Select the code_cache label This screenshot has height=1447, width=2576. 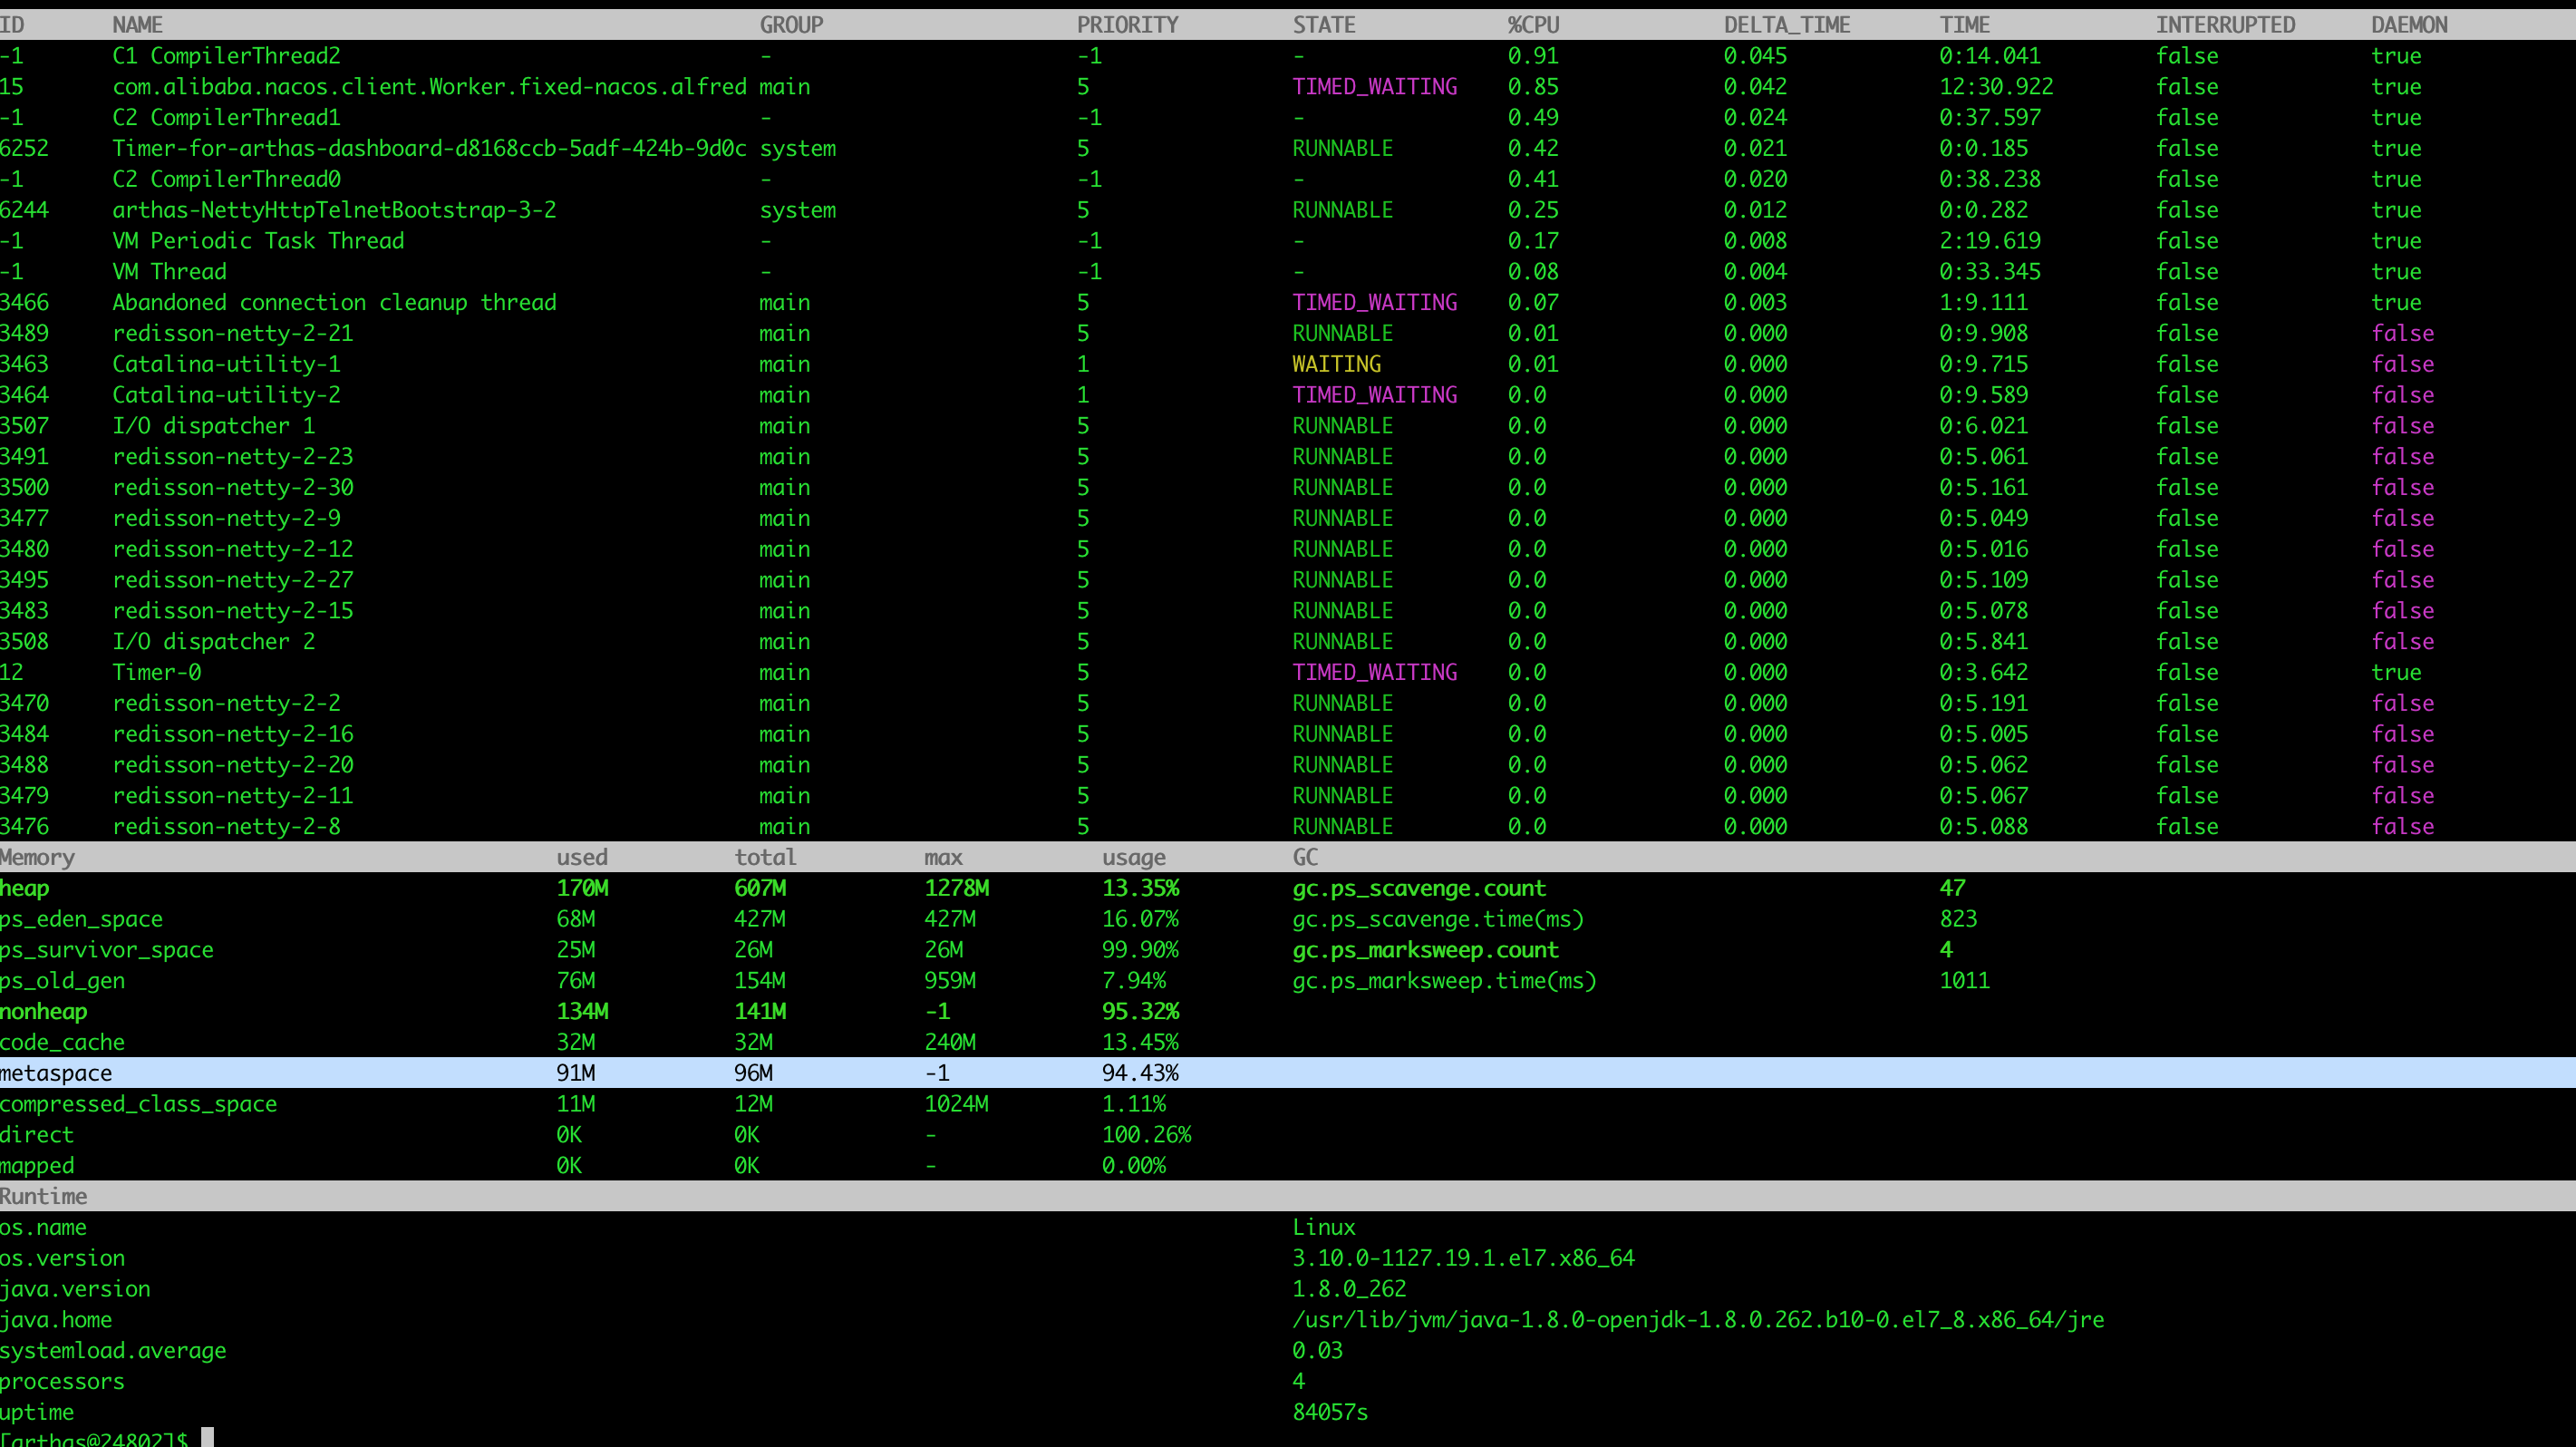[x=62, y=1043]
